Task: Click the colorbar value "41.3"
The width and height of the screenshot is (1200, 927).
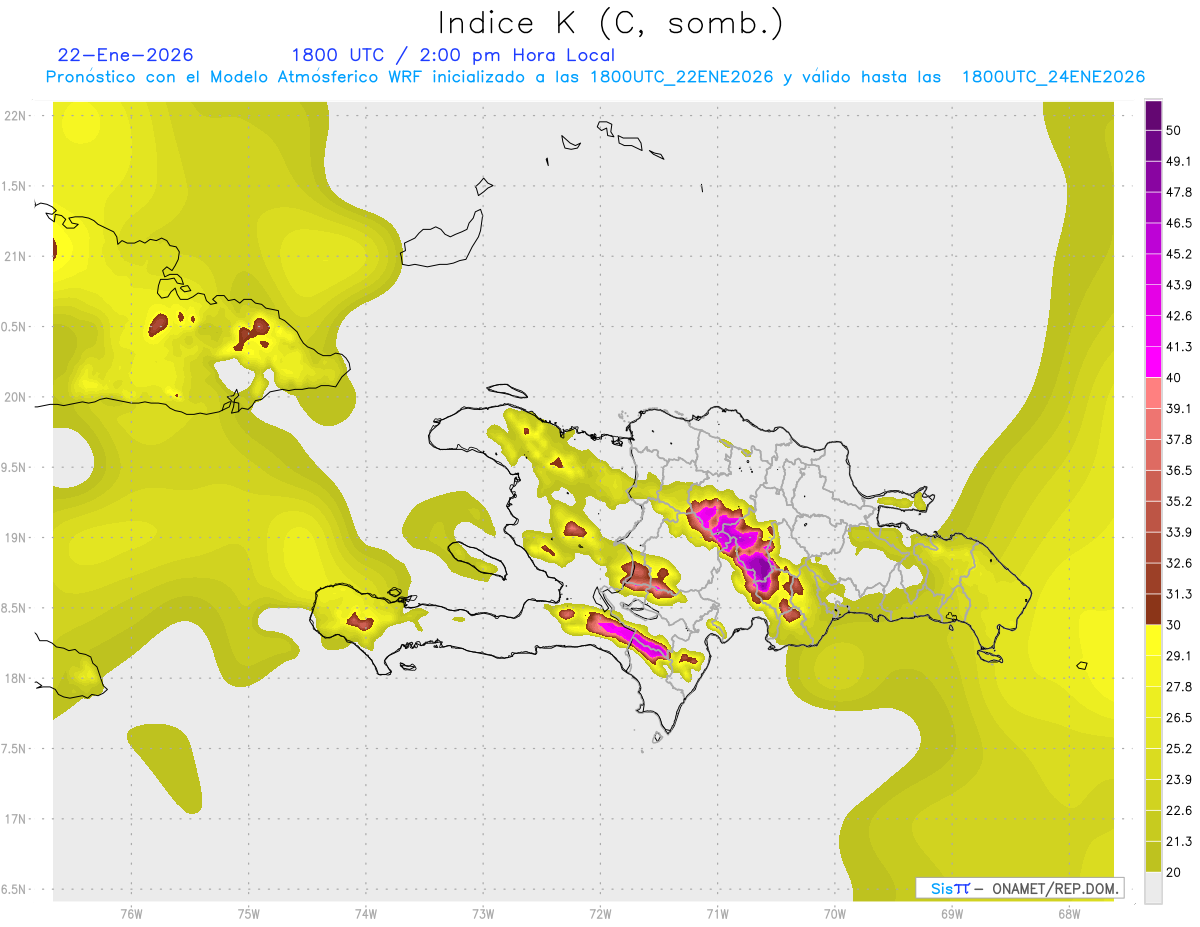Action: (x=1179, y=347)
